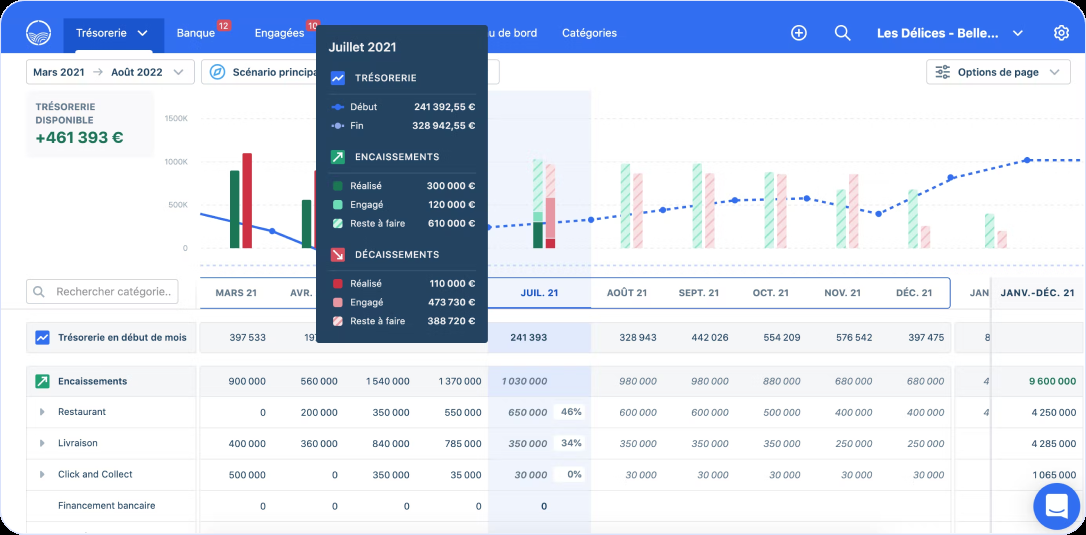Expand the Restaurant category row
This screenshot has height=535, width=1086.
pos(42,412)
